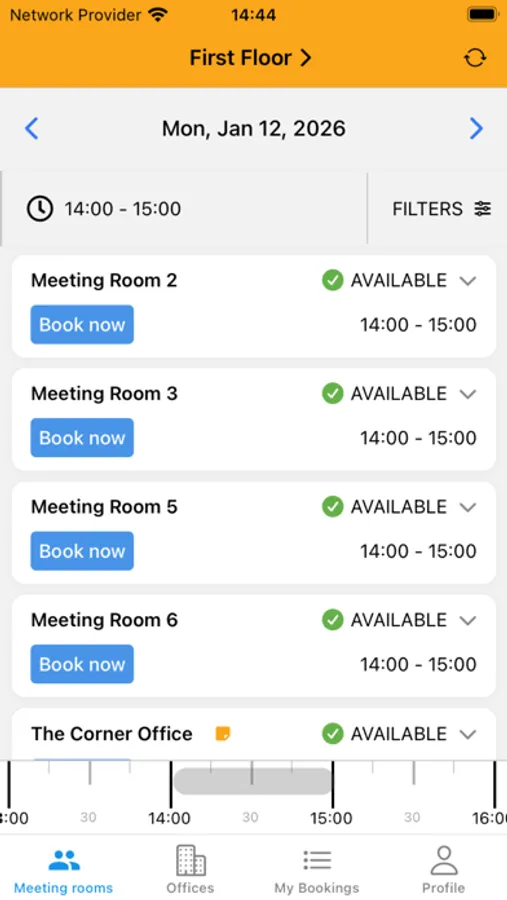Expand Meeting Room 6 details chevron

469,620
